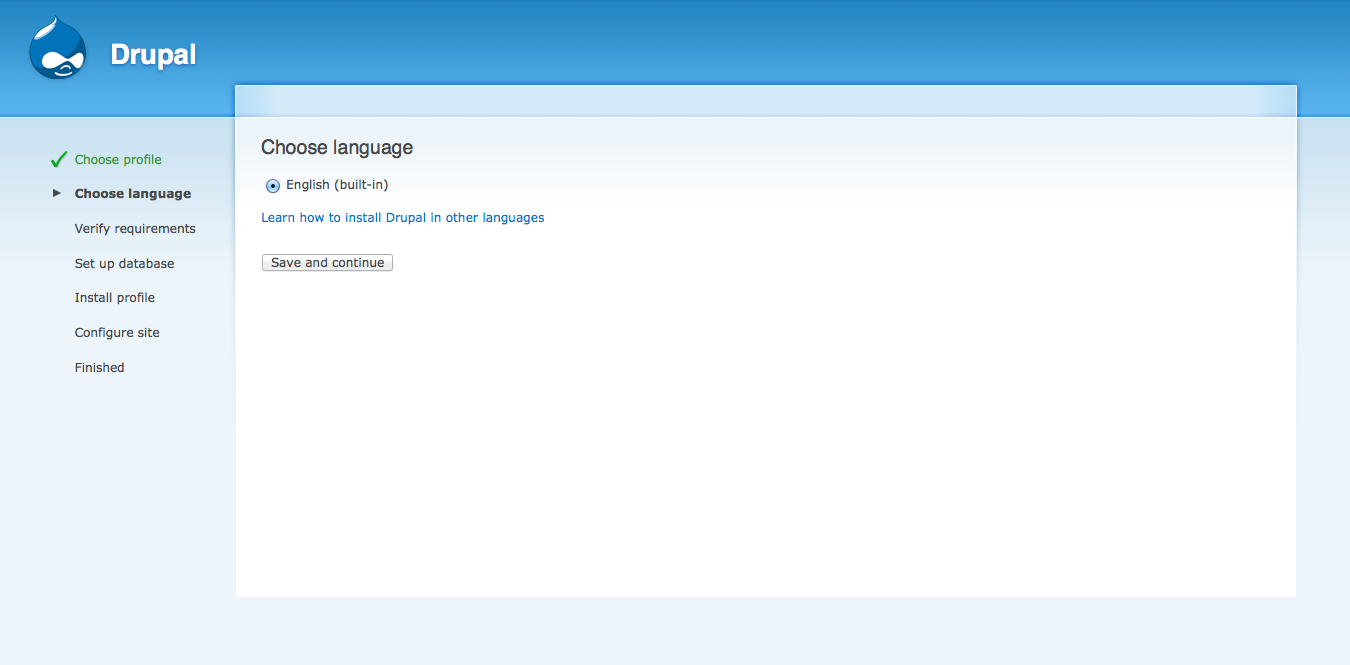Click the Choose language page heading
The image size is (1350, 665).
[336, 147]
